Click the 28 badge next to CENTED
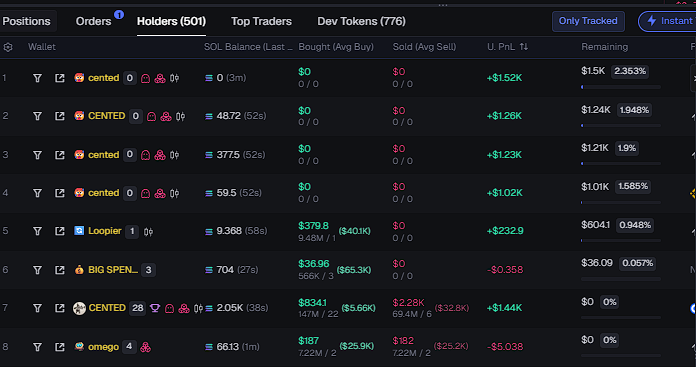This screenshot has height=367, width=696. [x=138, y=308]
